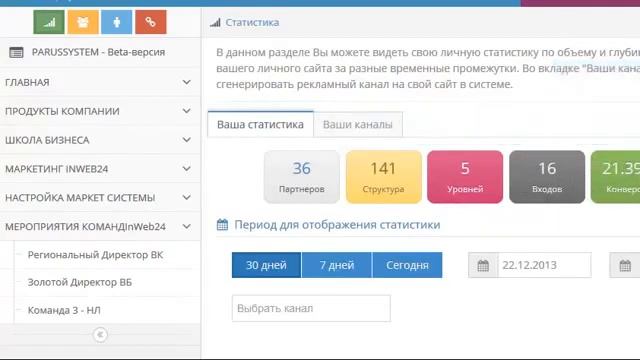Click the calendar icon beside Период heading
Screen dimensions: 640x360
(x=222, y=224)
